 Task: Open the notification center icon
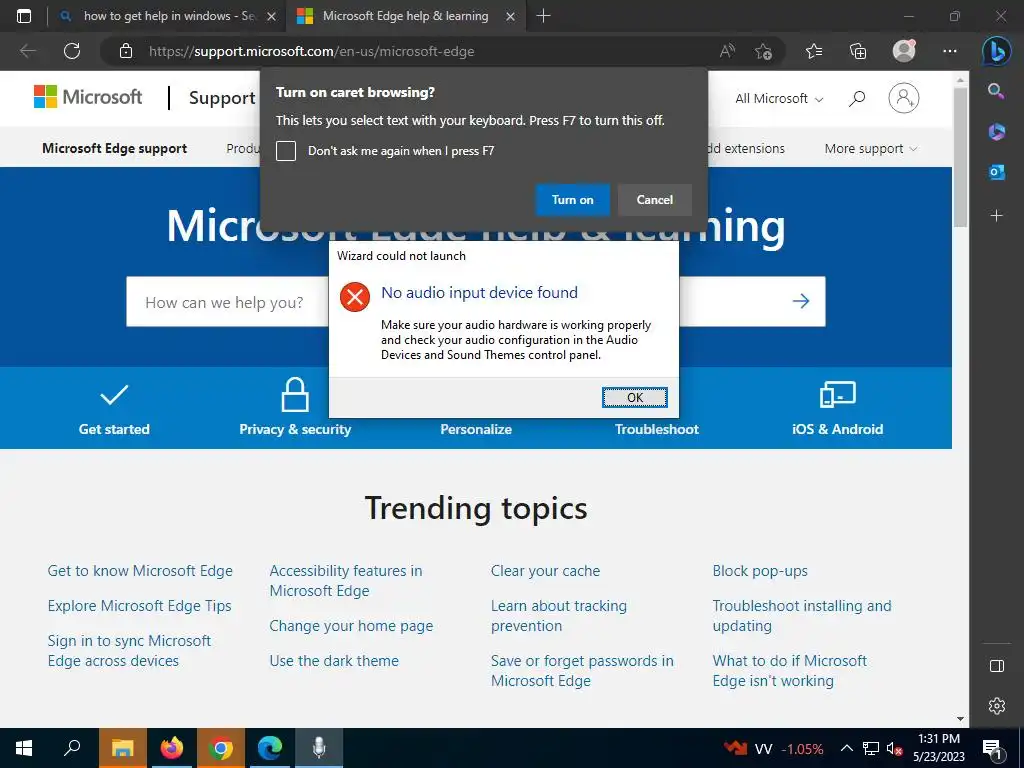click(x=992, y=748)
